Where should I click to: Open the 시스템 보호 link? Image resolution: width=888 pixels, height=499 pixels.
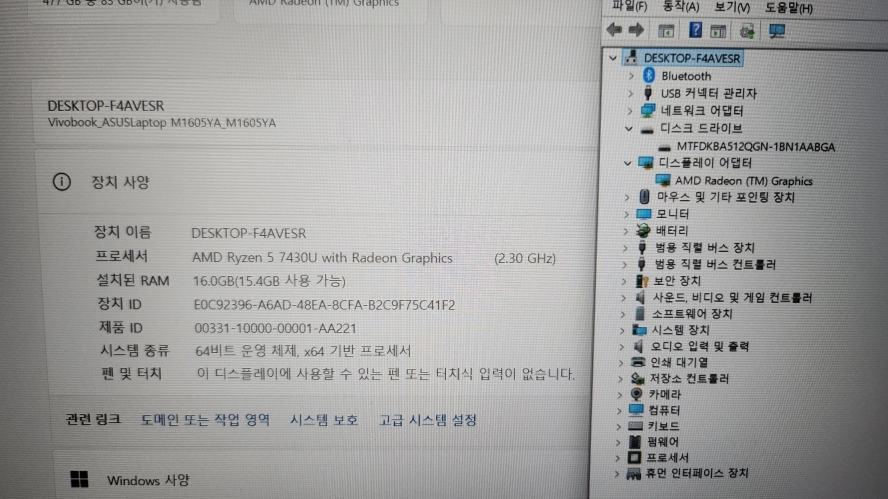(x=324, y=420)
